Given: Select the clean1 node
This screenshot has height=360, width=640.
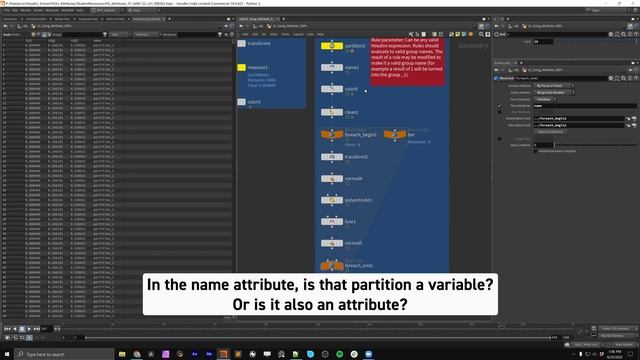Looking at the screenshot, I should (332, 112).
